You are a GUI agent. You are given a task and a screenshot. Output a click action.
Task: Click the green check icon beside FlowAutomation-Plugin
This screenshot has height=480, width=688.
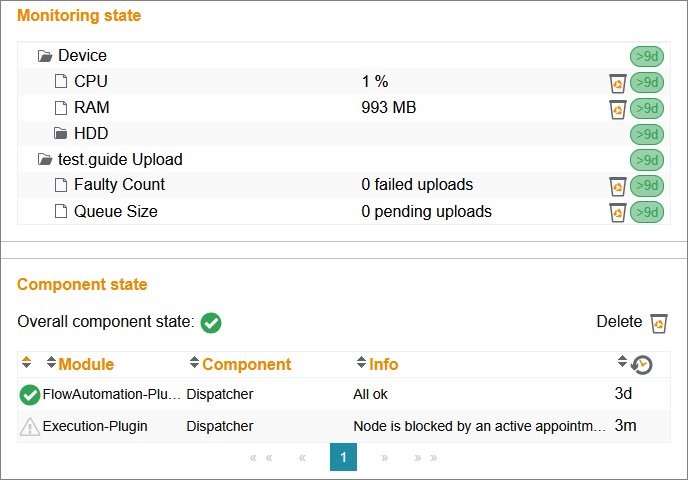[29, 394]
